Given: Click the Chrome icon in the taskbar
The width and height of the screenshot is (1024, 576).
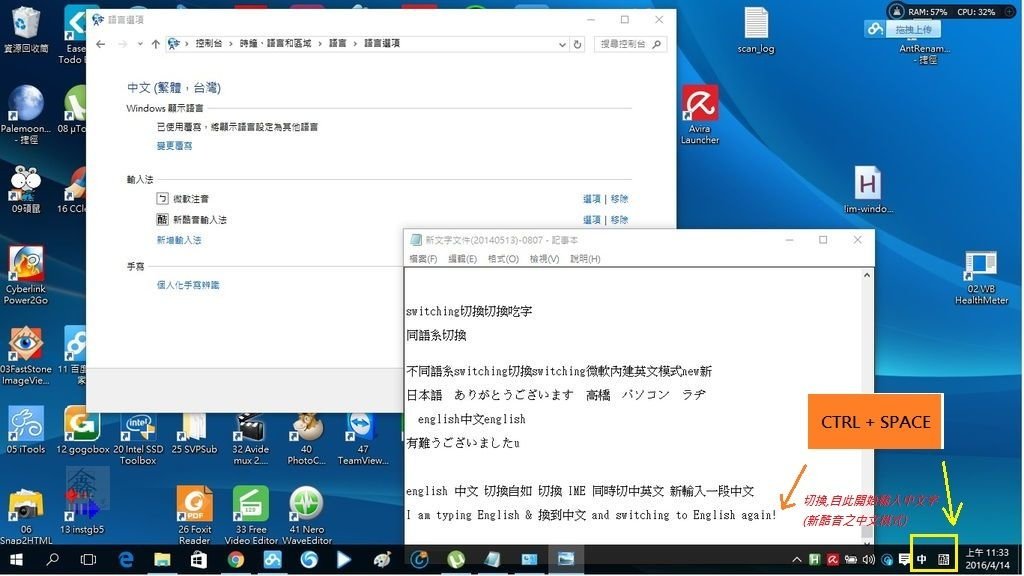Looking at the screenshot, I should point(236,560).
